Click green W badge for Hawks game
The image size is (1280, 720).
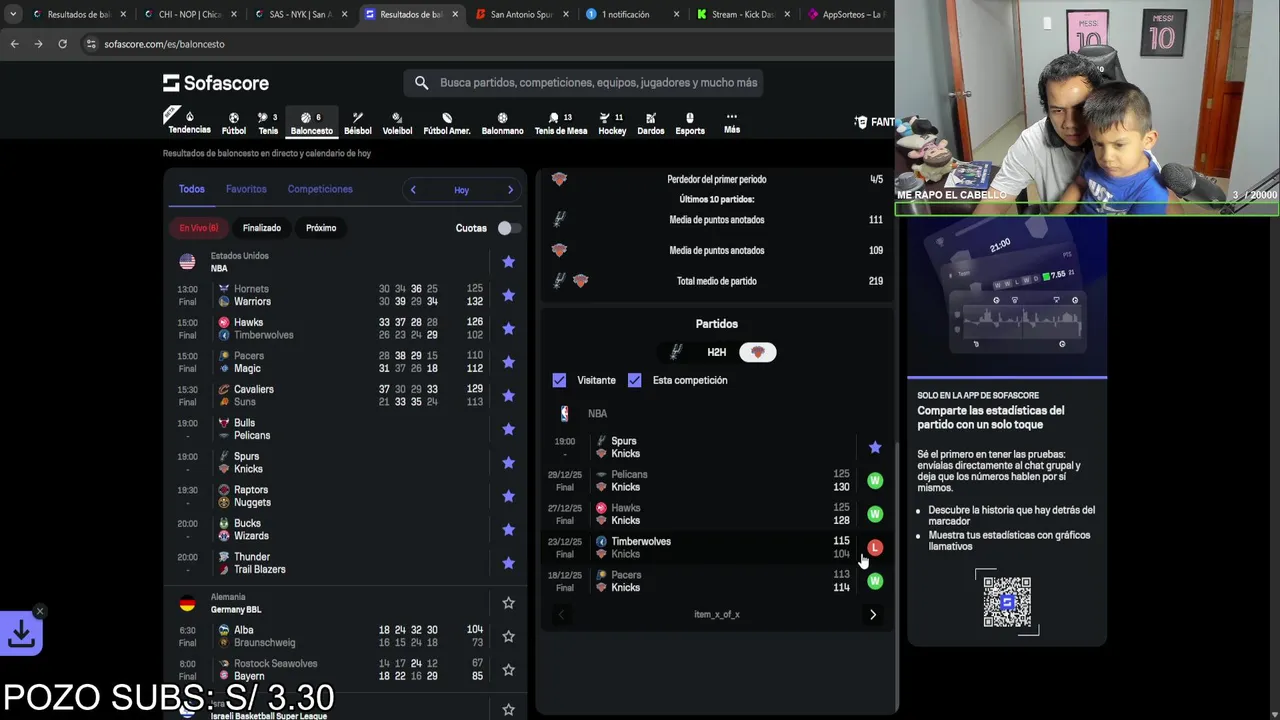click(875, 514)
